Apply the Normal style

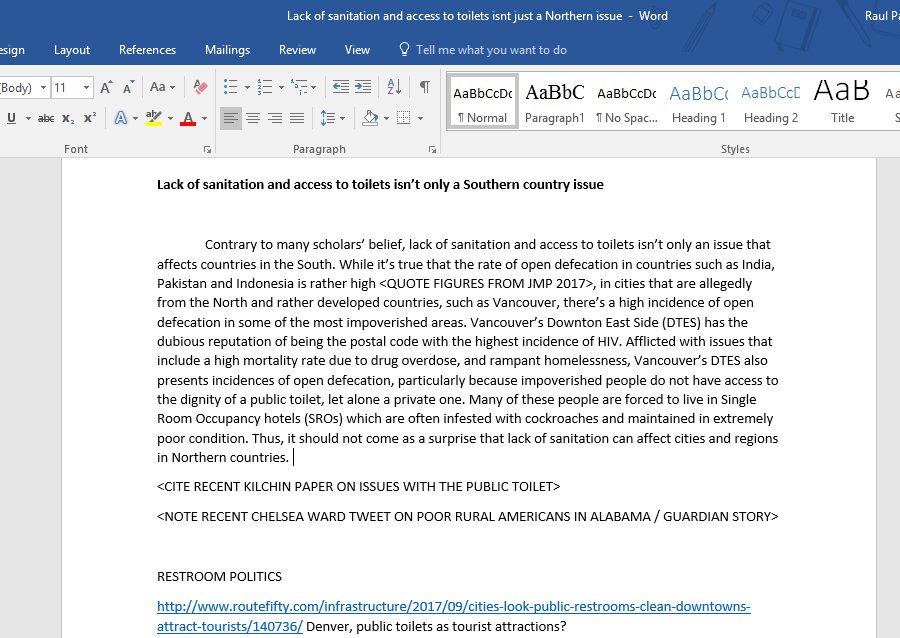(483, 102)
